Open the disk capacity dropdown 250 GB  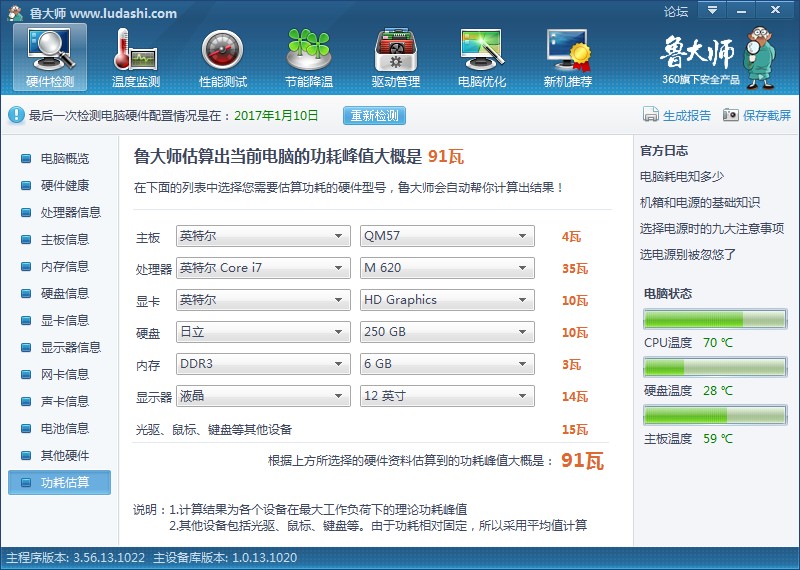447,332
